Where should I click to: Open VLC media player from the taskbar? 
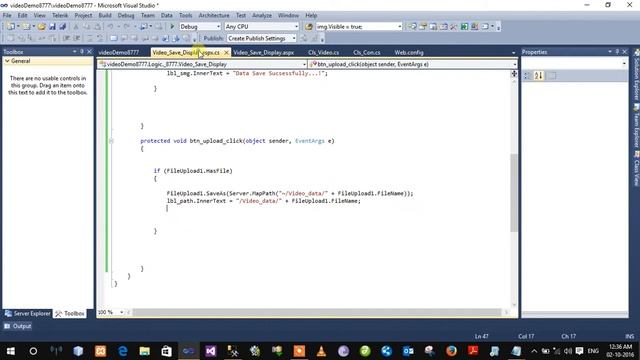[321, 351]
